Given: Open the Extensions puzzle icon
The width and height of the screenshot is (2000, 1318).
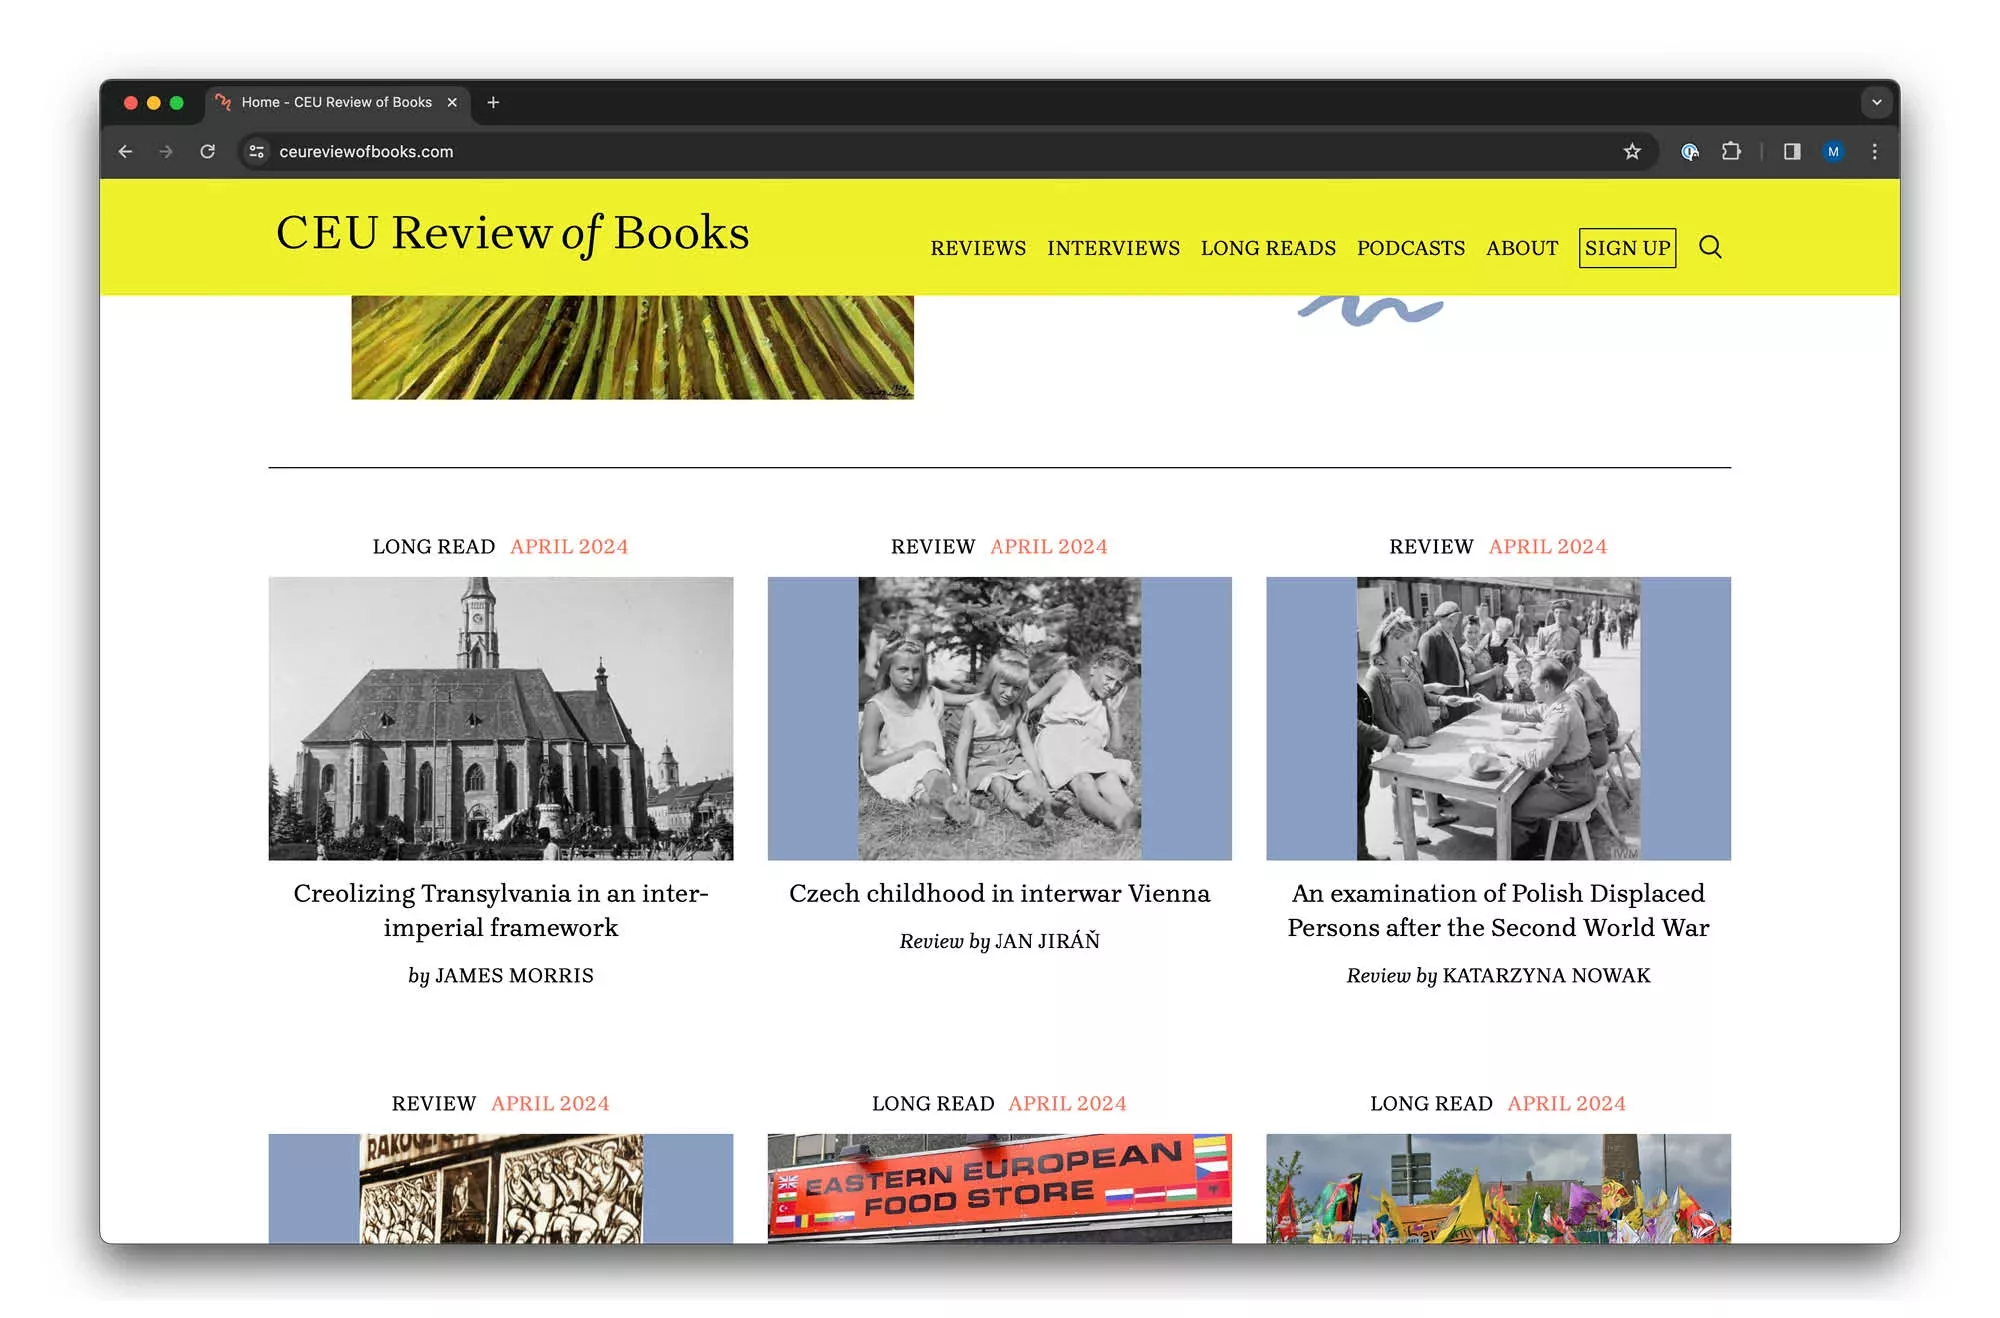Looking at the screenshot, I should click(1731, 151).
